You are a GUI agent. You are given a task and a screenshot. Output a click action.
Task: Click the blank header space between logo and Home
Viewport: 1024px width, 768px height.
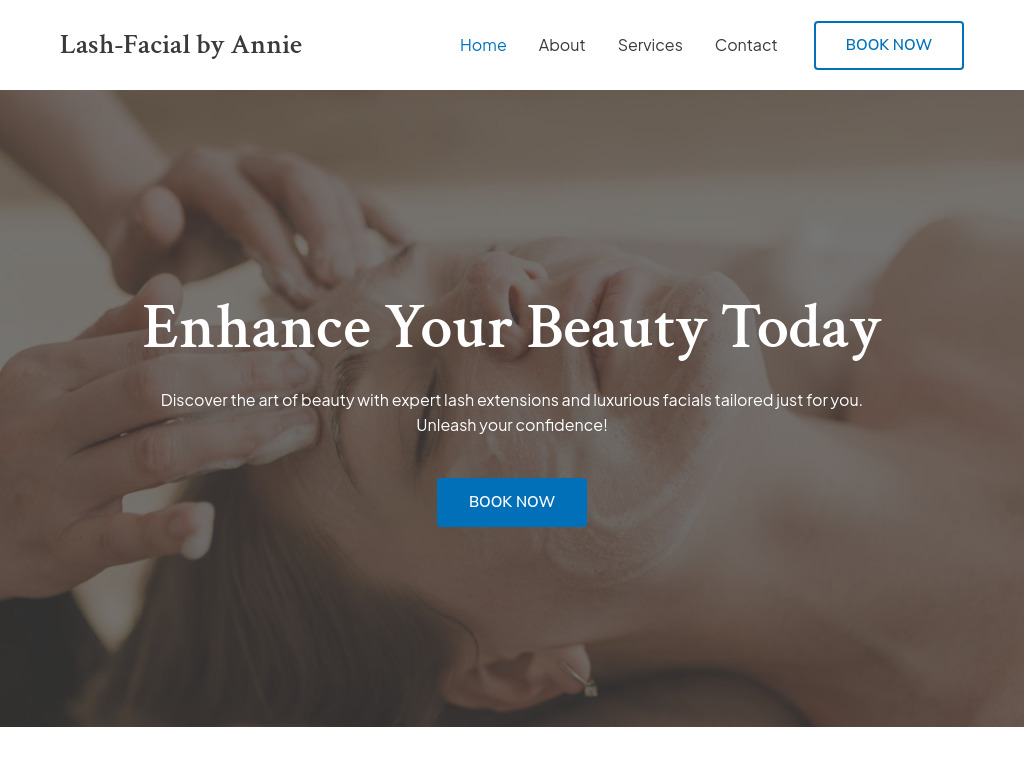point(381,45)
